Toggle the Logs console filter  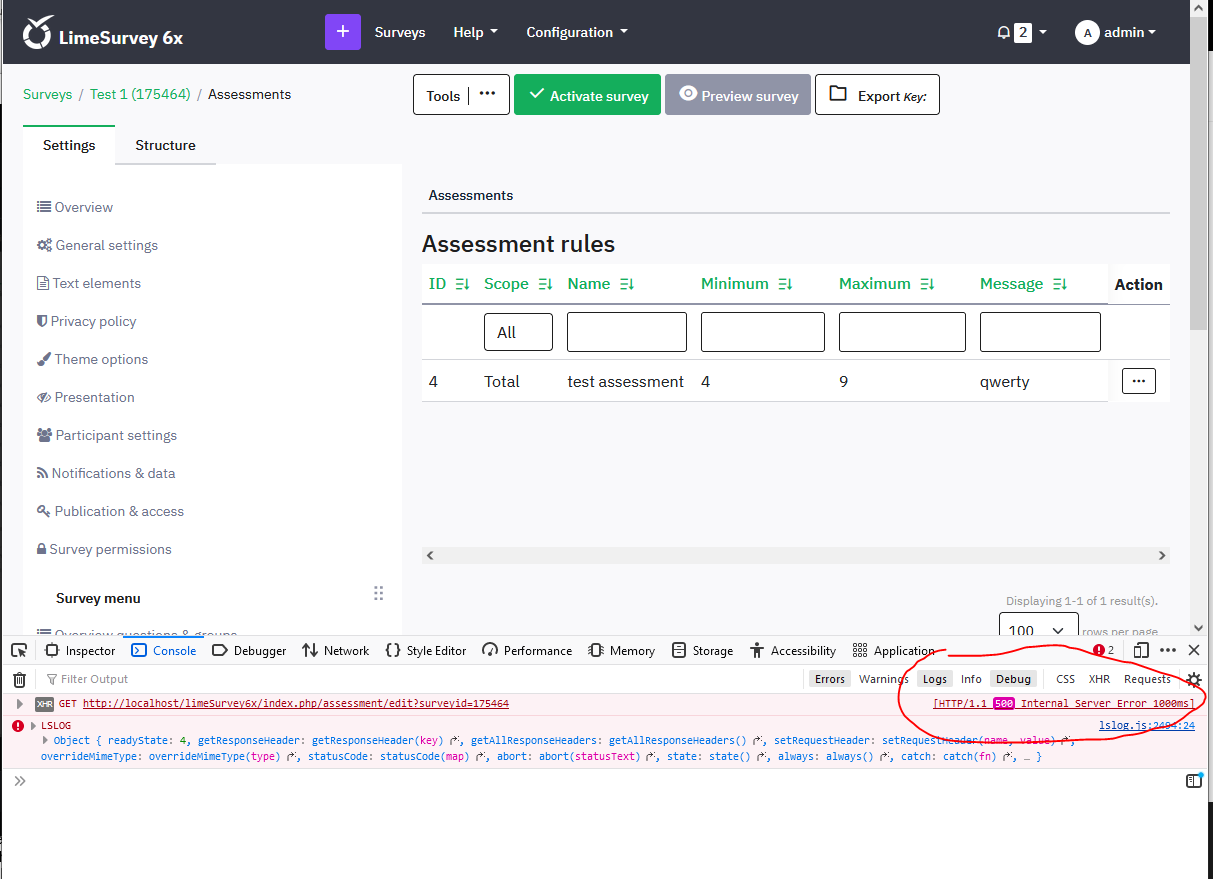click(x=934, y=679)
